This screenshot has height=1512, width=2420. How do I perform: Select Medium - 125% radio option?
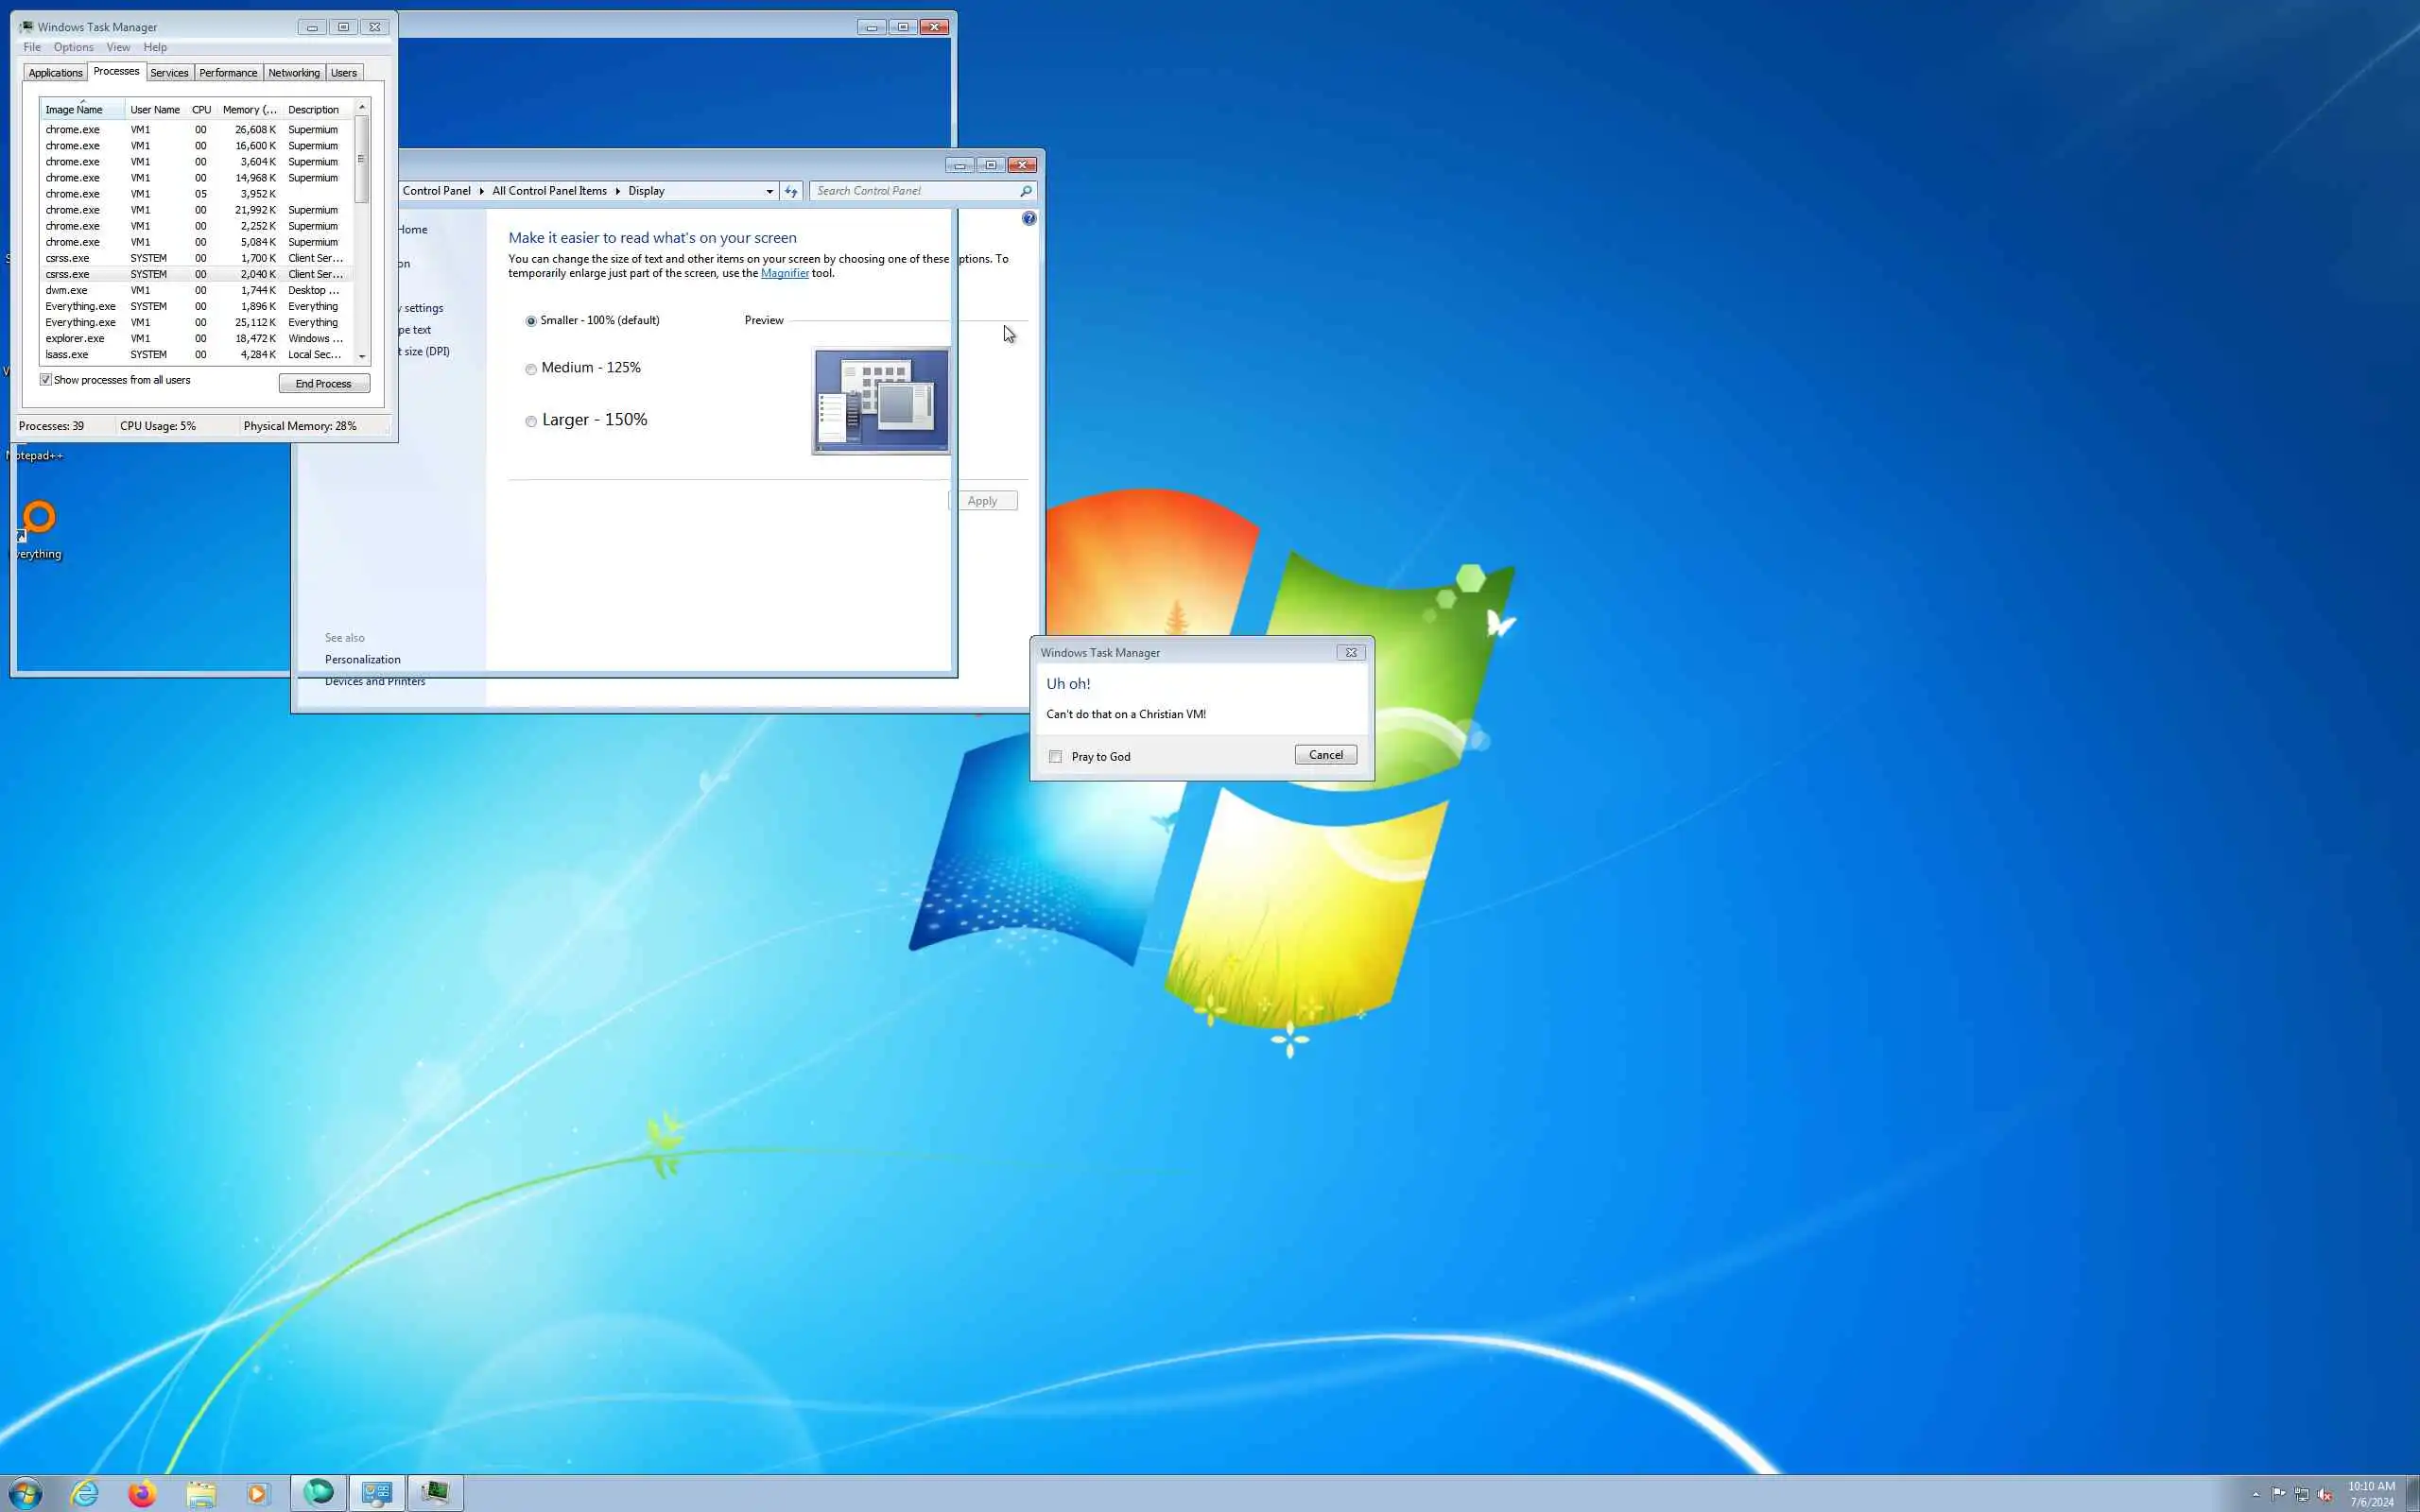click(531, 369)
